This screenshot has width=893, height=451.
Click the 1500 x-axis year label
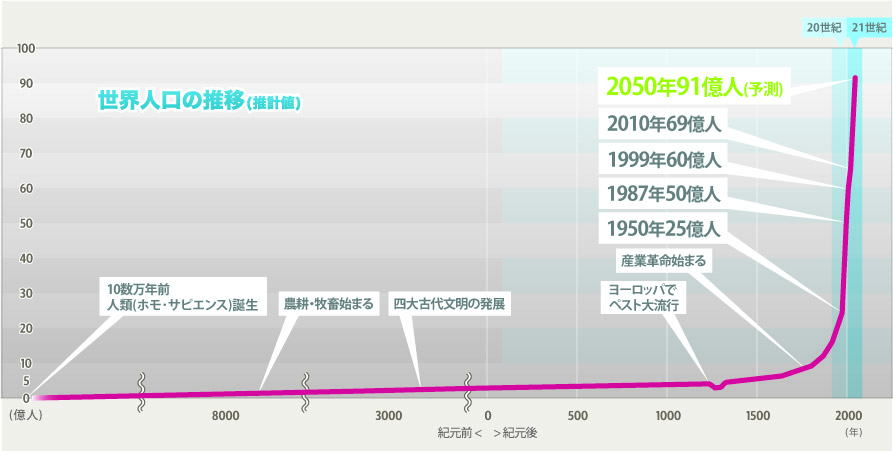(757, 416)
